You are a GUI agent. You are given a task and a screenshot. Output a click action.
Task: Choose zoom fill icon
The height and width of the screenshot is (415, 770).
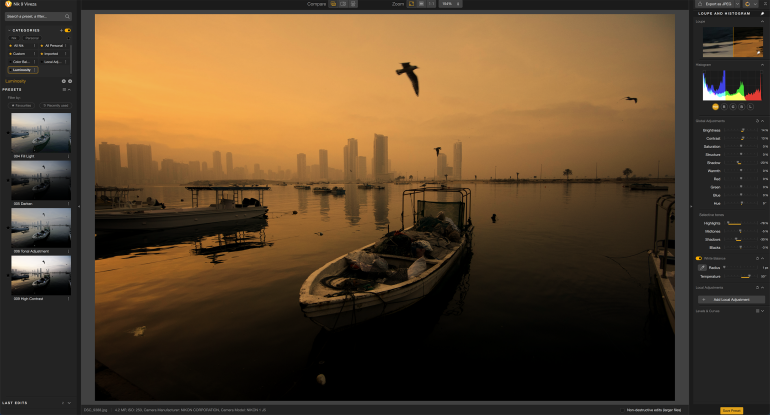pos(421,4)
